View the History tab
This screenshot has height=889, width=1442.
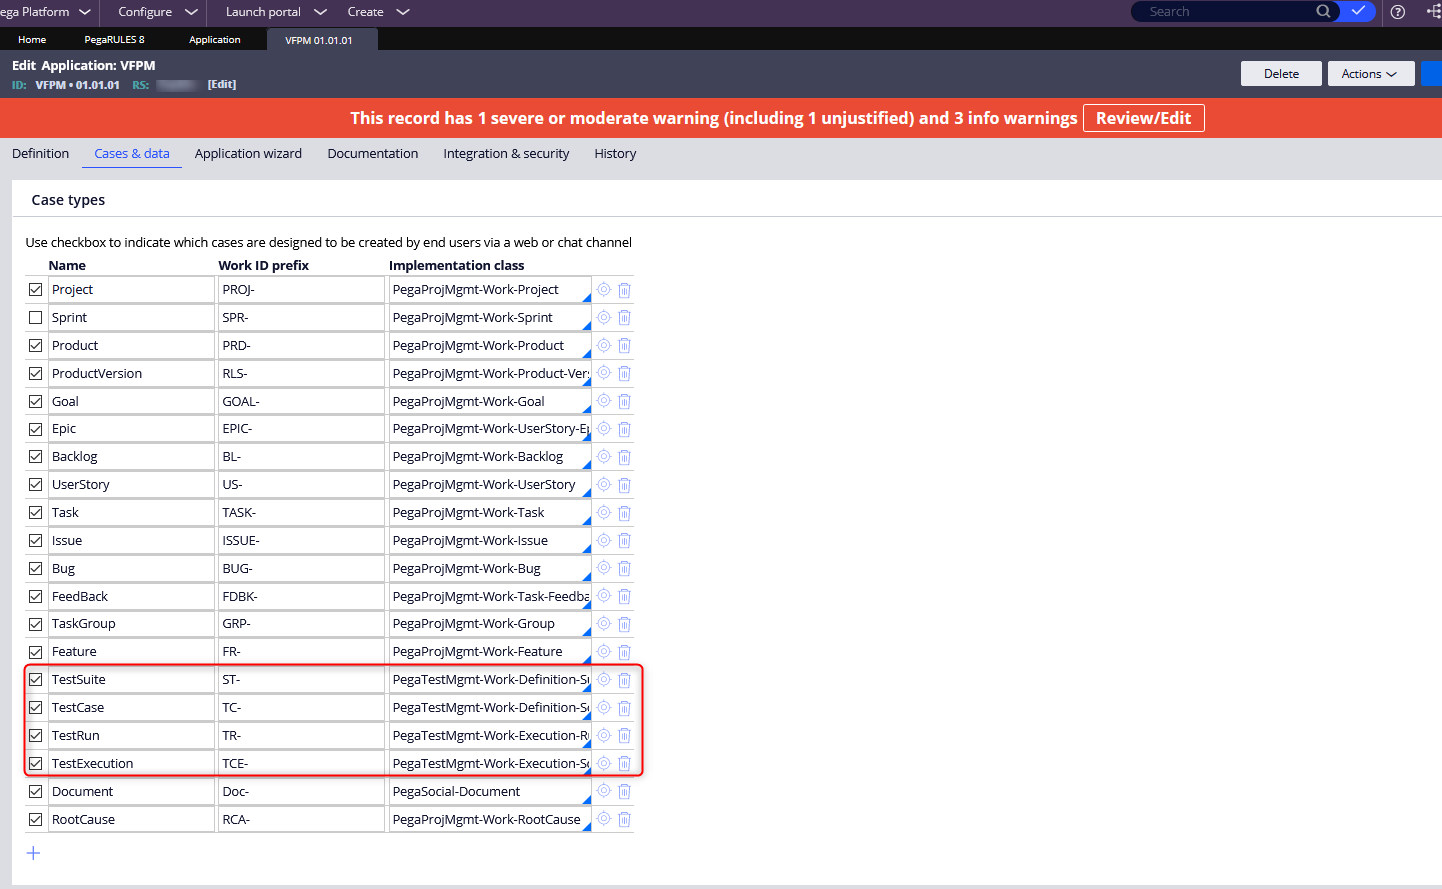tap(615, 154)
